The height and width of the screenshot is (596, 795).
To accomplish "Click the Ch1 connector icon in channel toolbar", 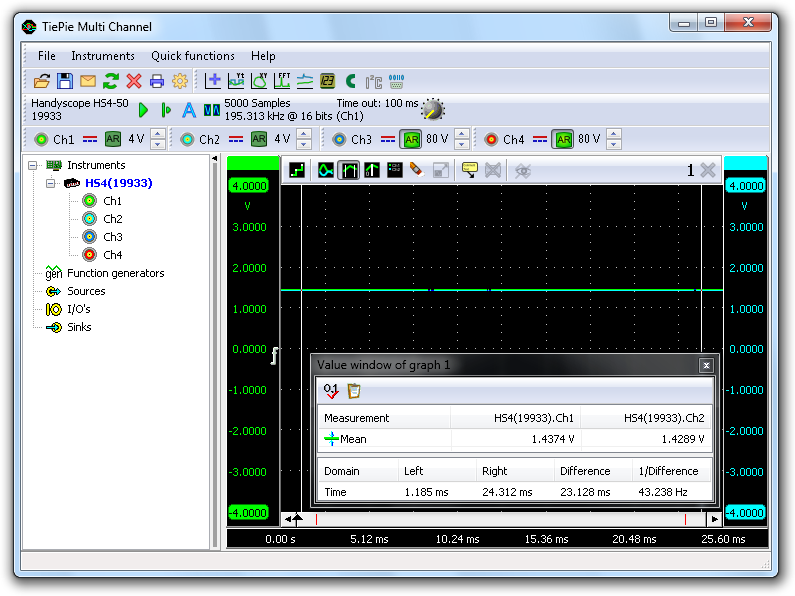I will [x=41, y=139].
